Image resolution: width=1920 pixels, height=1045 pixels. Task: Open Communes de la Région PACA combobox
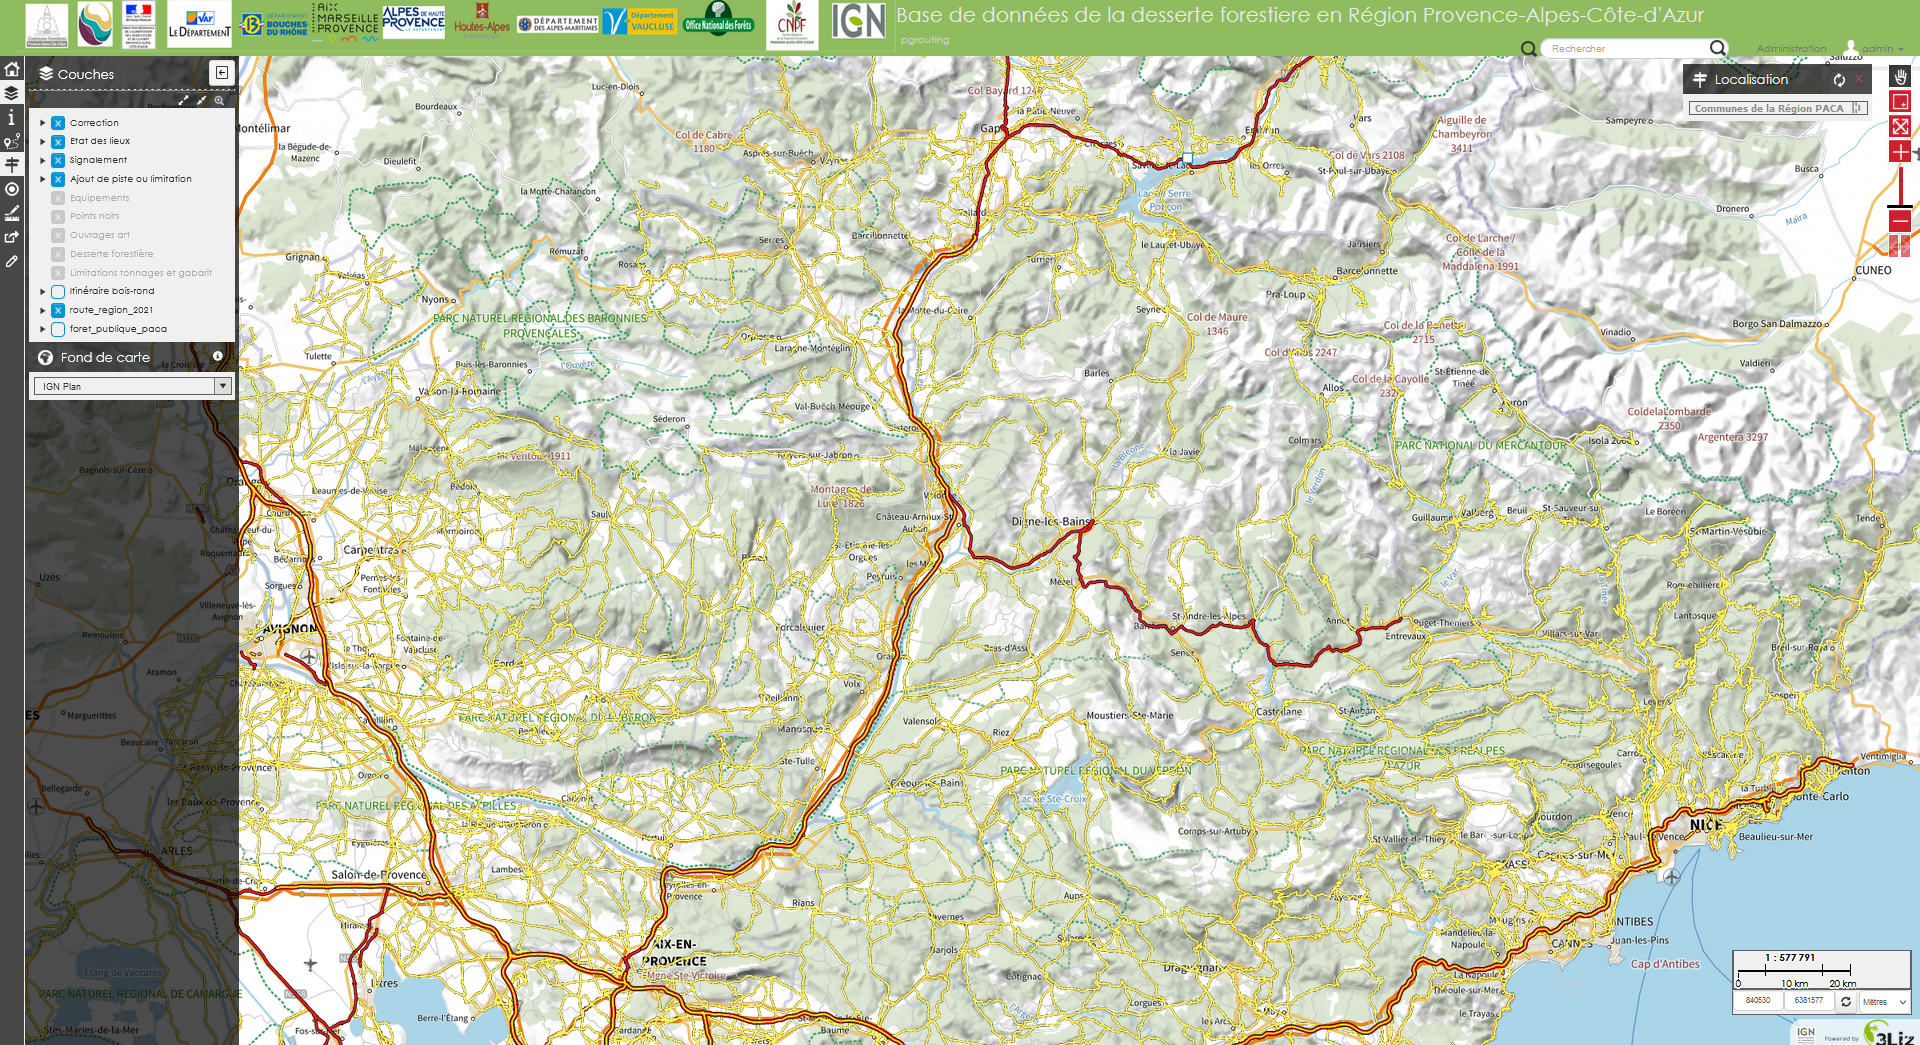[x=1778, y=108]
